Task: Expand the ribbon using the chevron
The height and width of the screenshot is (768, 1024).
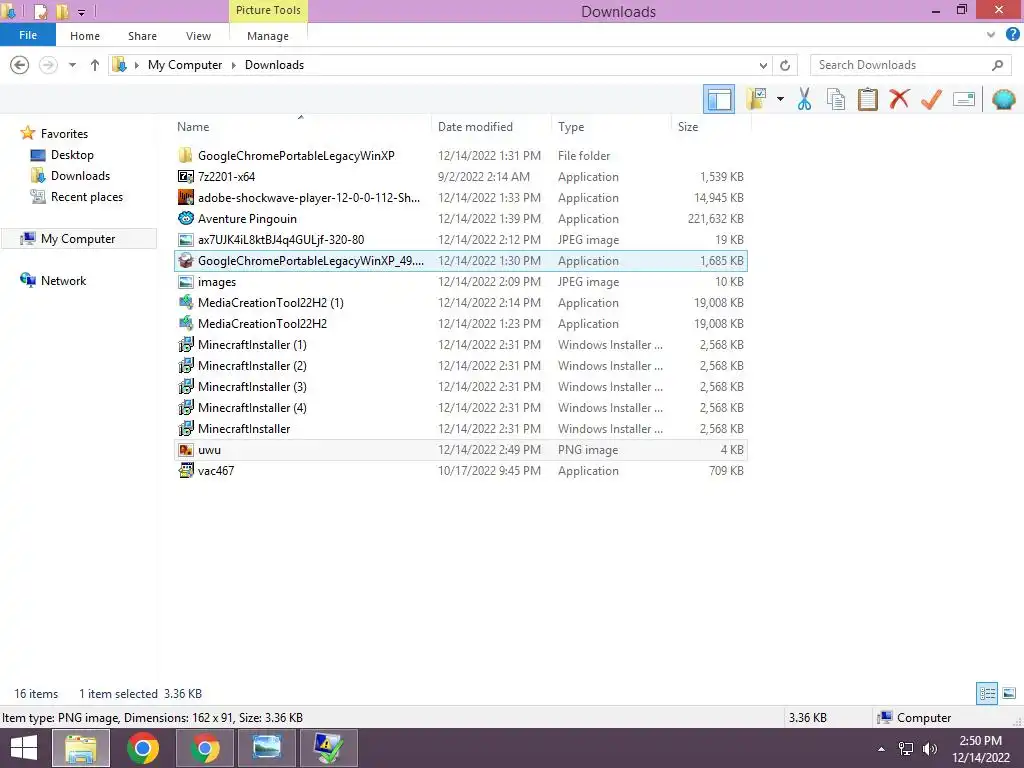Action: coord(991,35)
